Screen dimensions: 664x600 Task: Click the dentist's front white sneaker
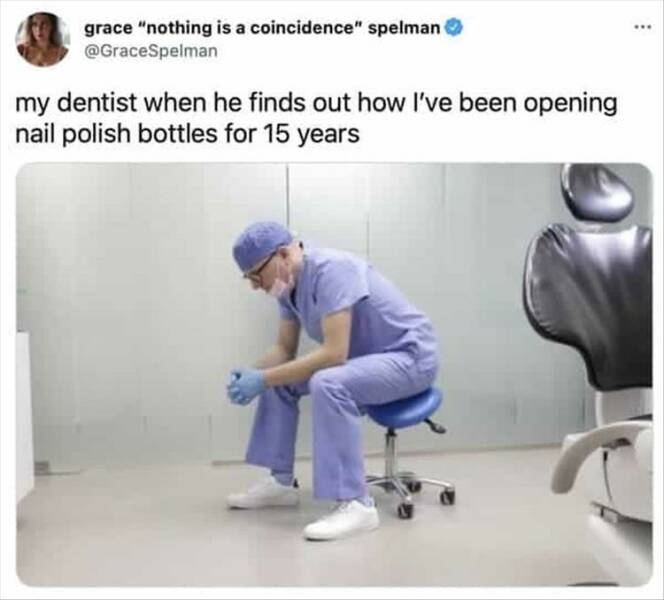pyautogui.click(x=340, y=520)
